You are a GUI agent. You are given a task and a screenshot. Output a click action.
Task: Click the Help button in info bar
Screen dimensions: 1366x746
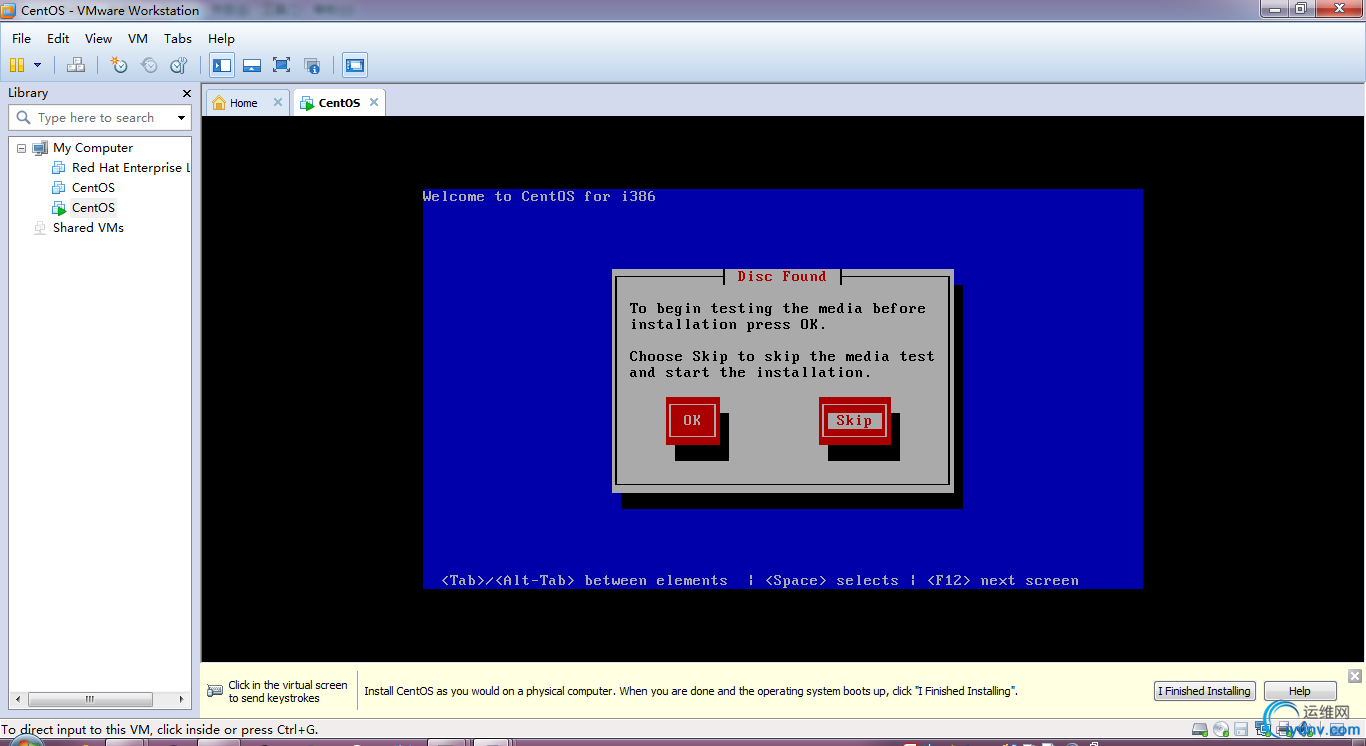click(x=1300, y=691)
